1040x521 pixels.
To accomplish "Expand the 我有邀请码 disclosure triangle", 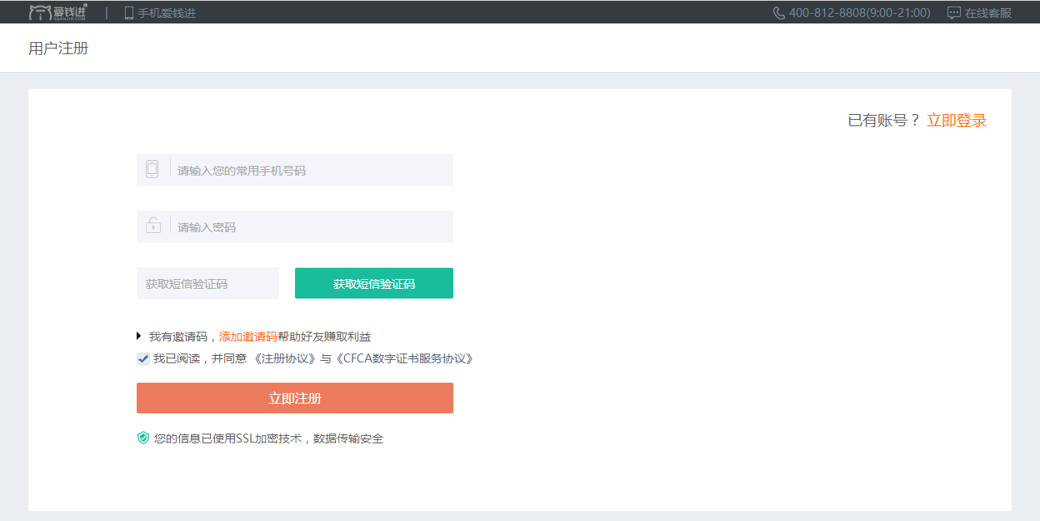I will click(x=139, y=336).
